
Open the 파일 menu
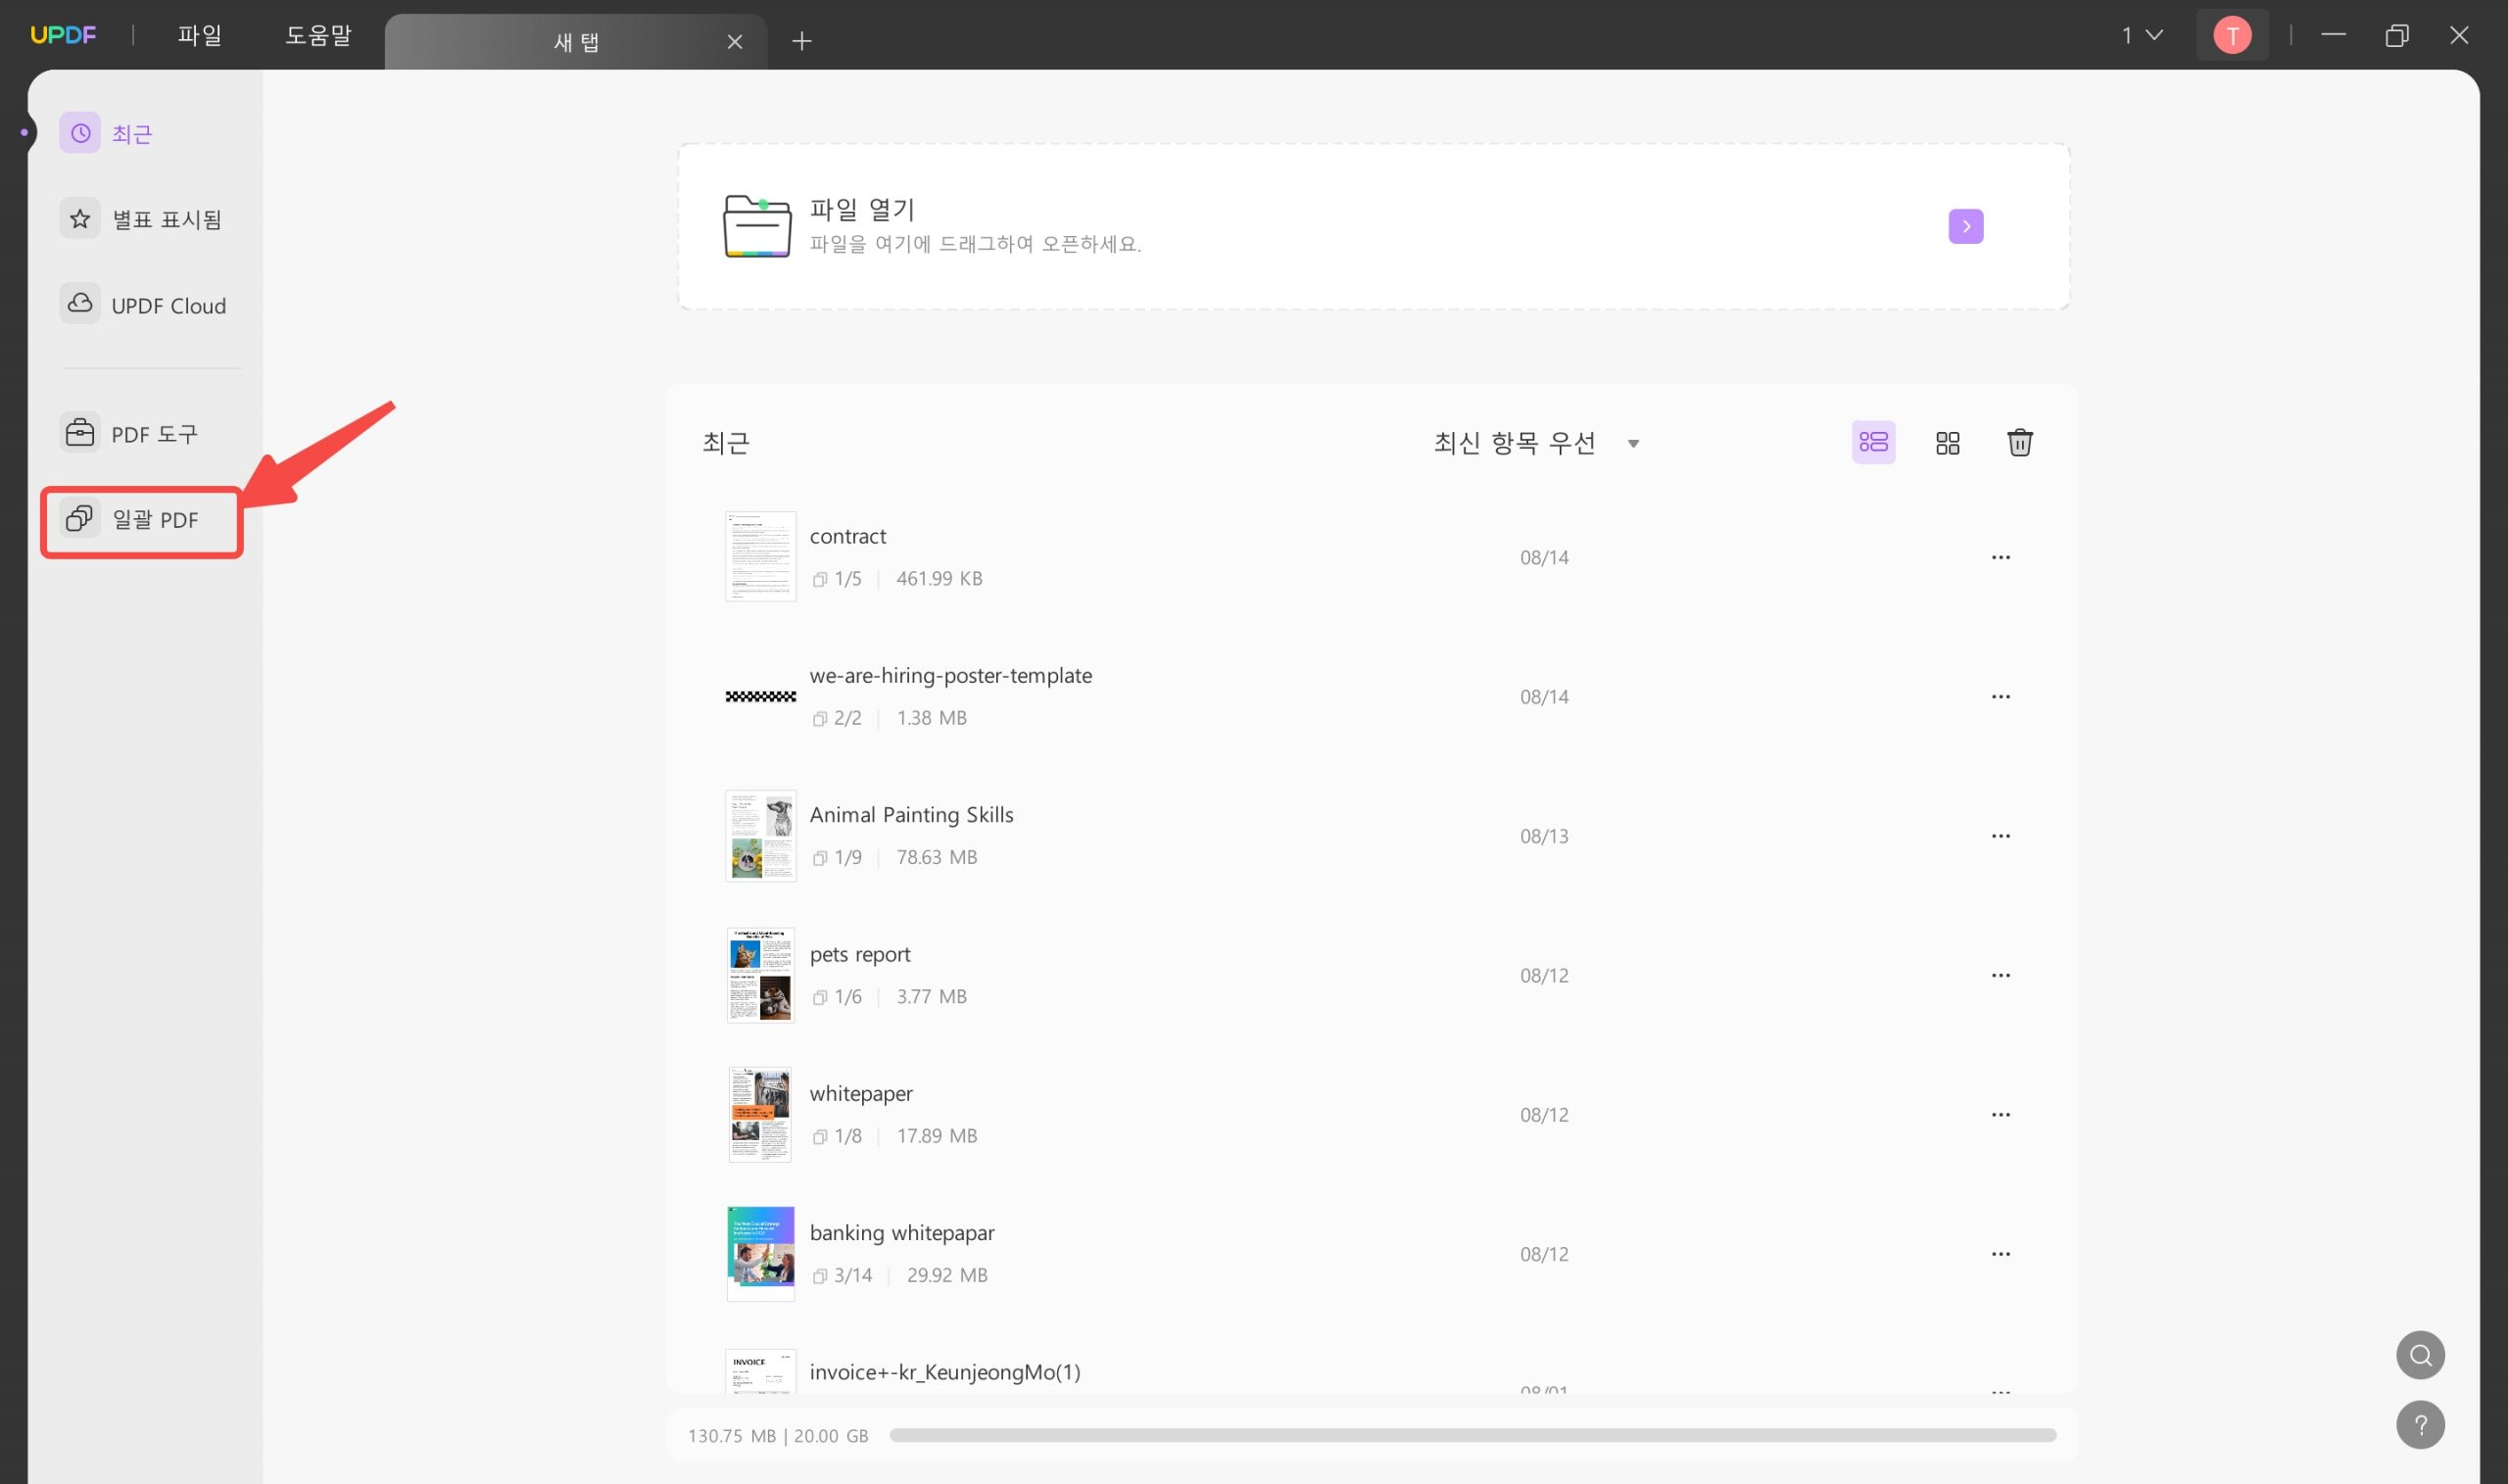(x=199, y=36)
